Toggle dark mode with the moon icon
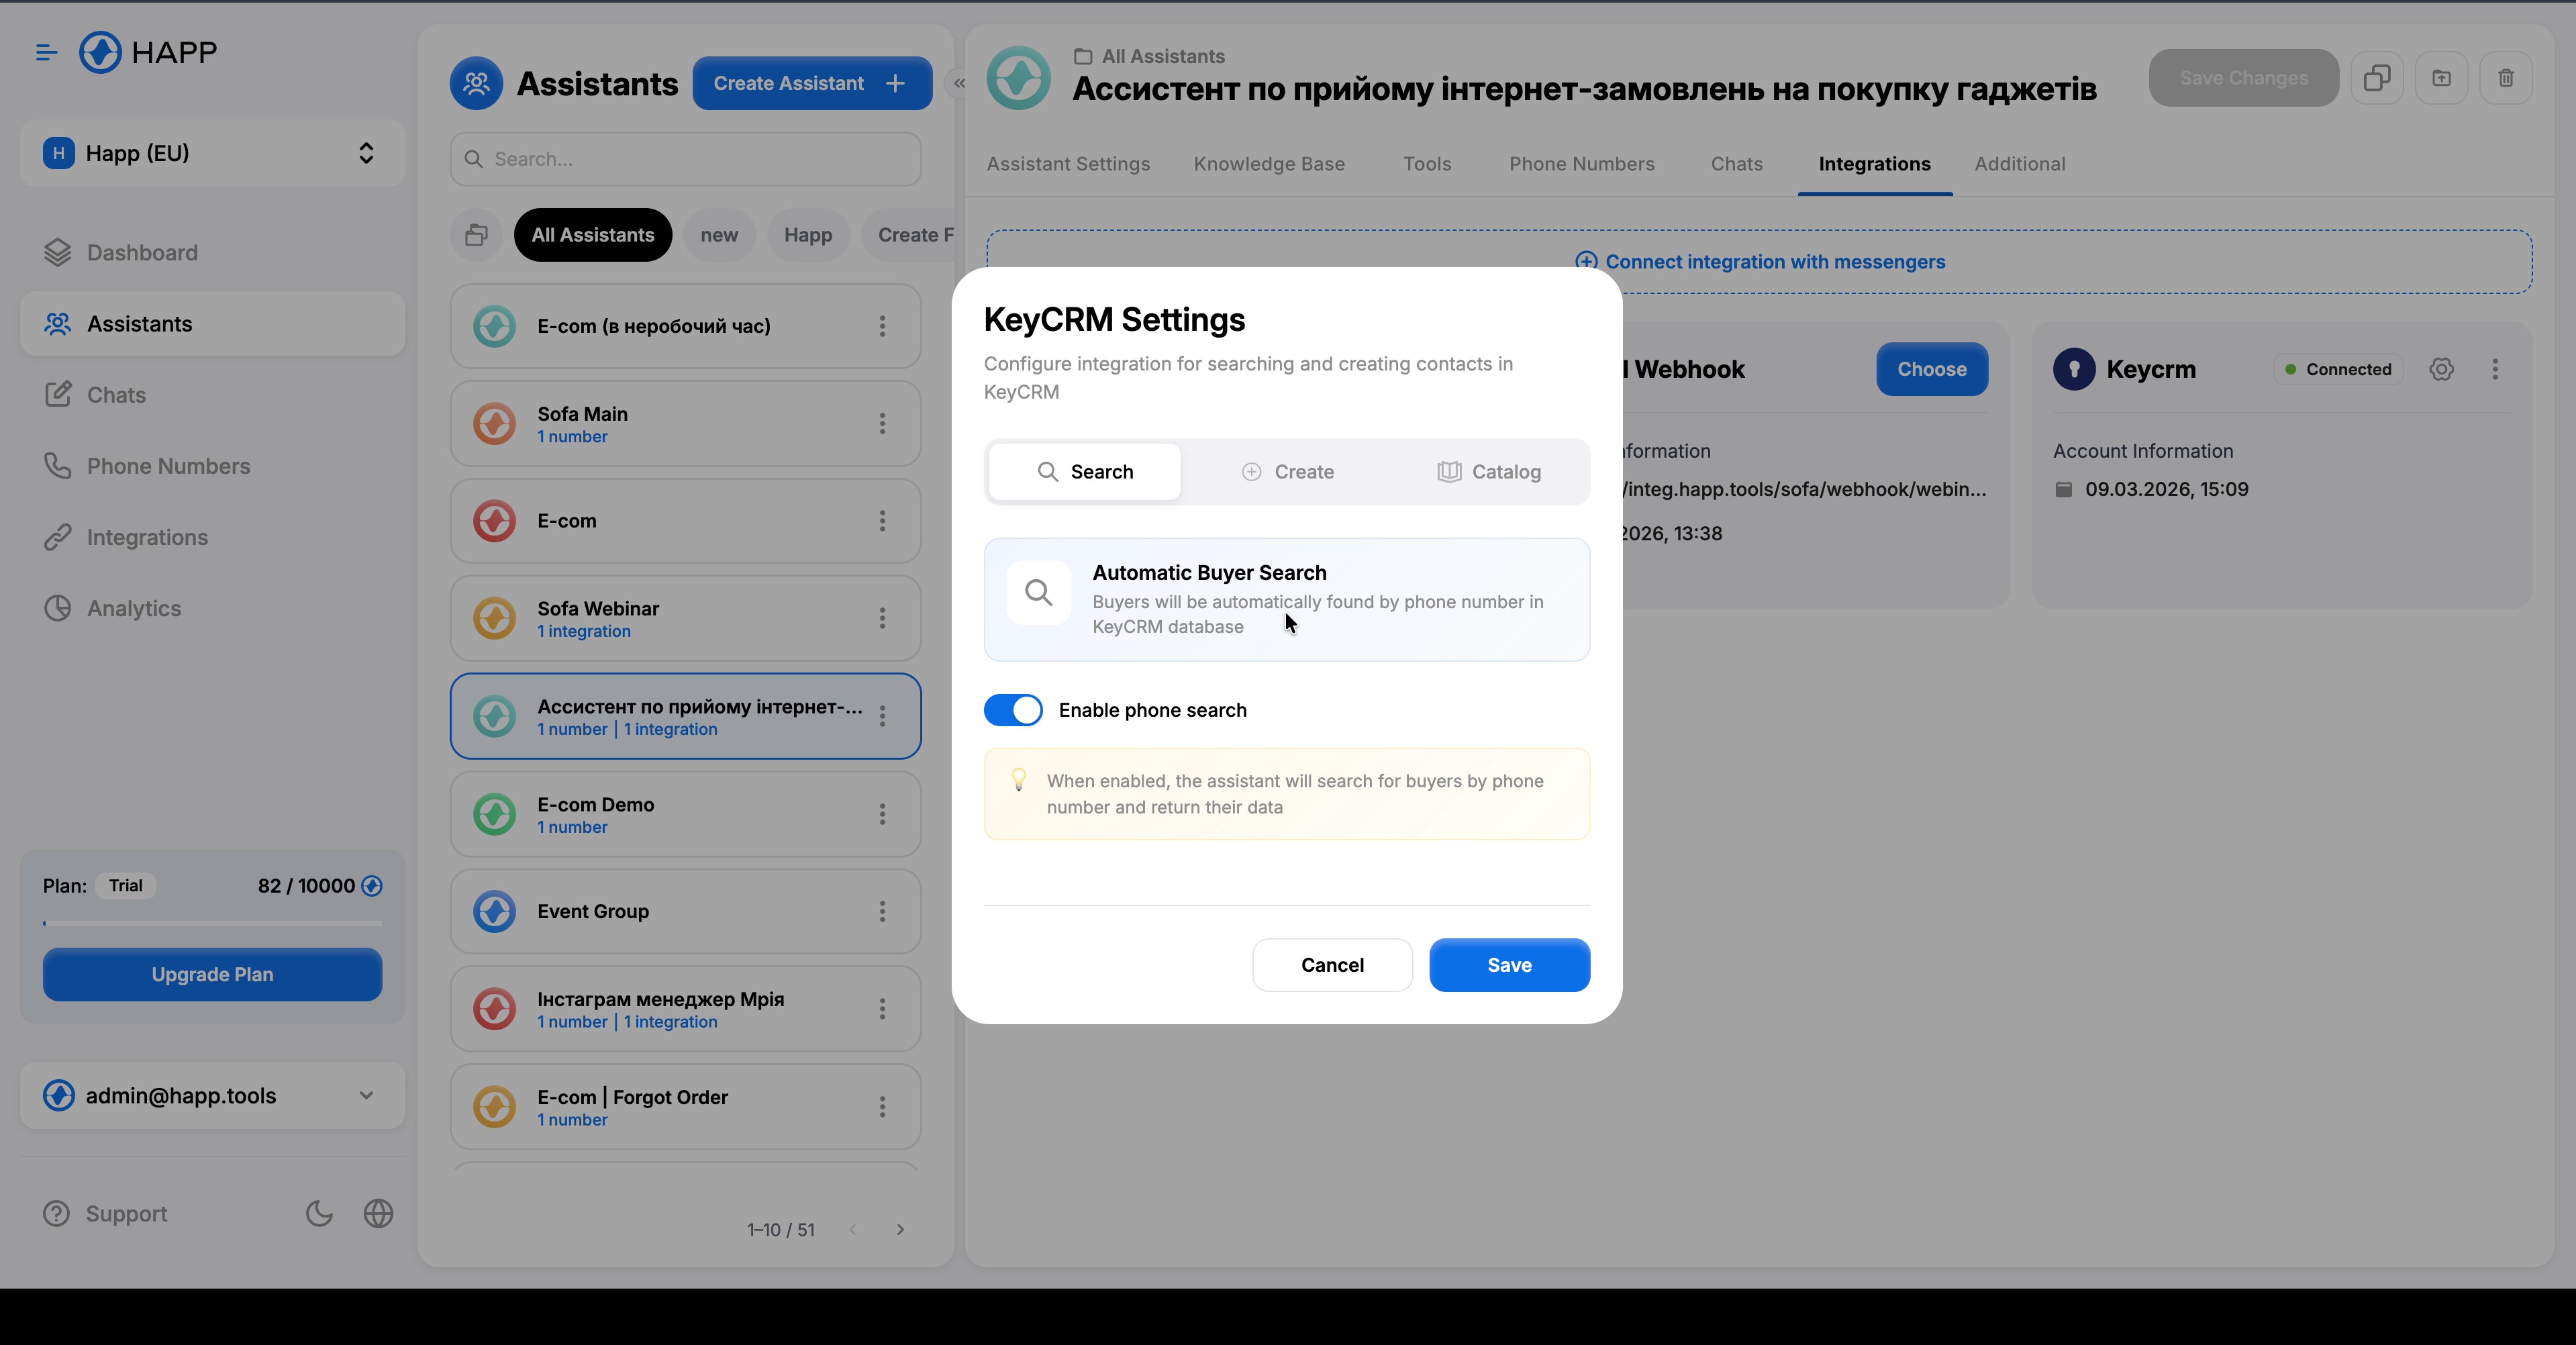This screenshot has height=1345, width=2576. click(318, 1213)
